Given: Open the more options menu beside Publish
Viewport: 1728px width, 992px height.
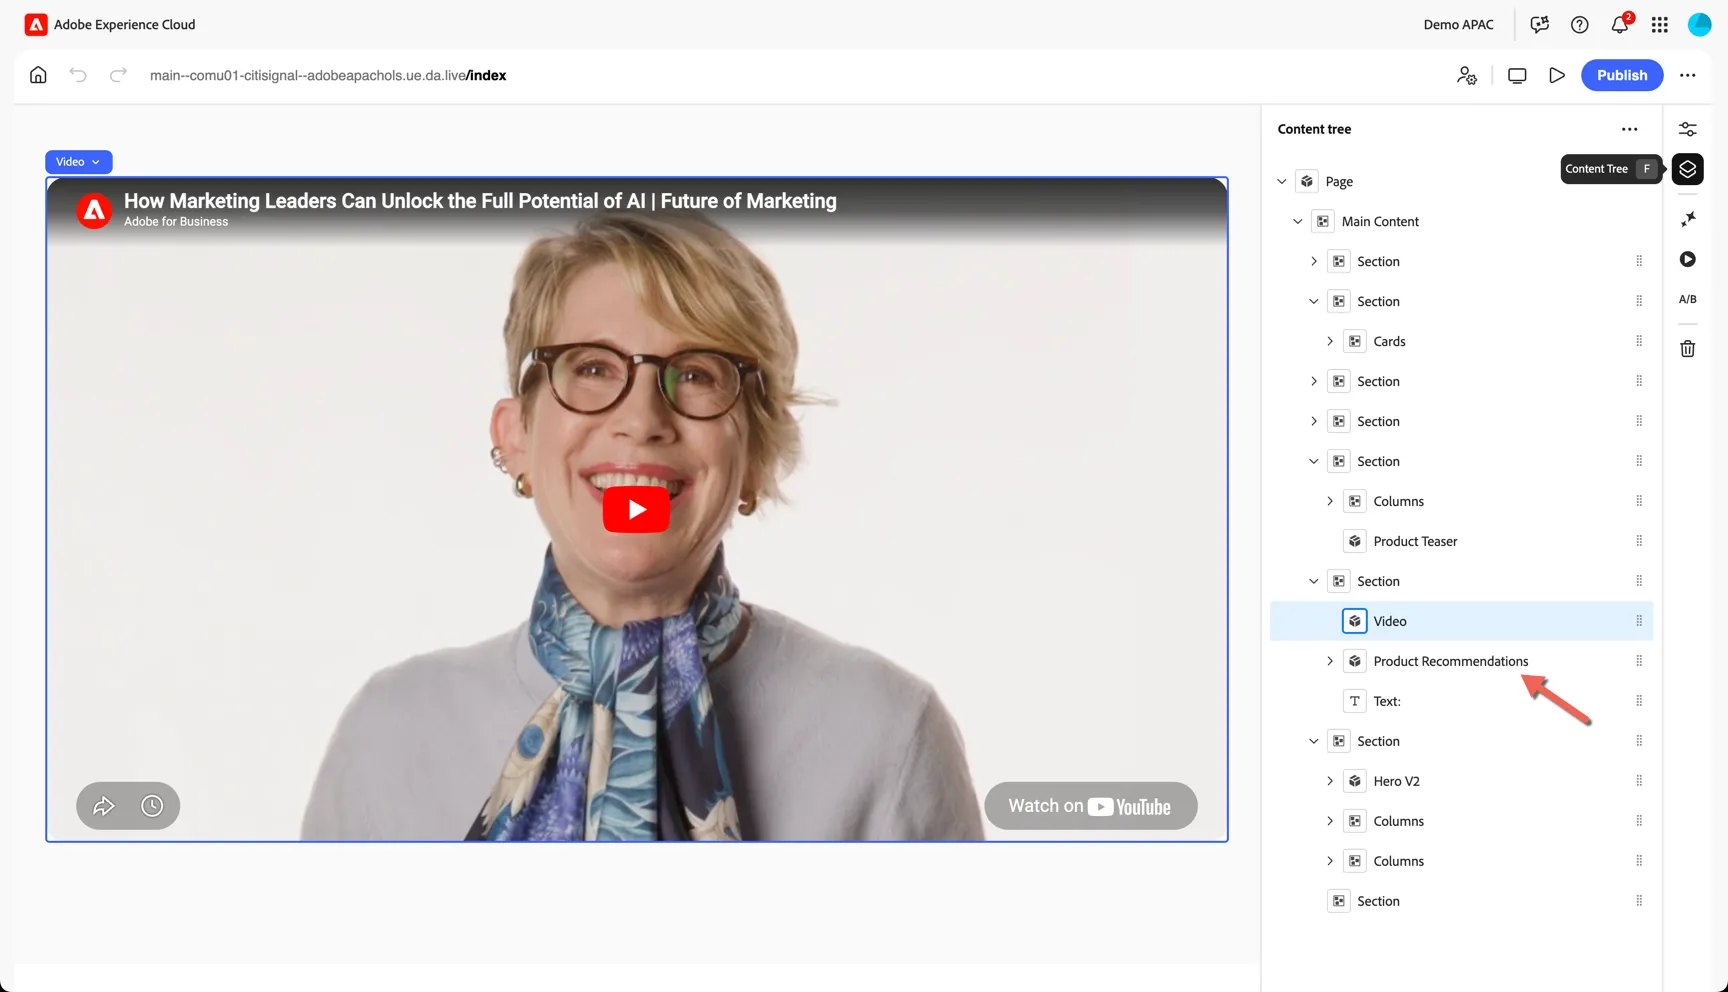Looking at the screenshot, I should coord(1688,75).
